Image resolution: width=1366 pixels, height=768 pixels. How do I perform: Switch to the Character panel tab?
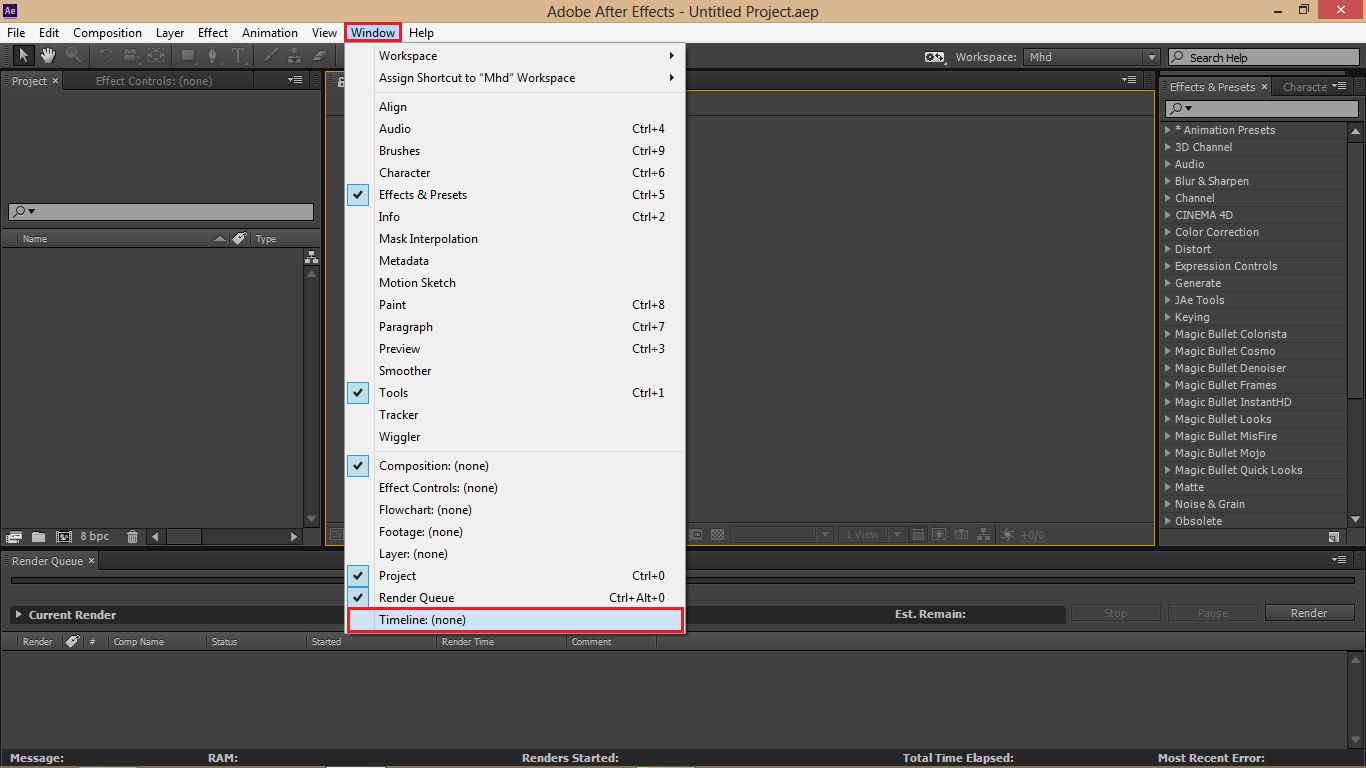pyautogui.click(x=1305, y=87)
